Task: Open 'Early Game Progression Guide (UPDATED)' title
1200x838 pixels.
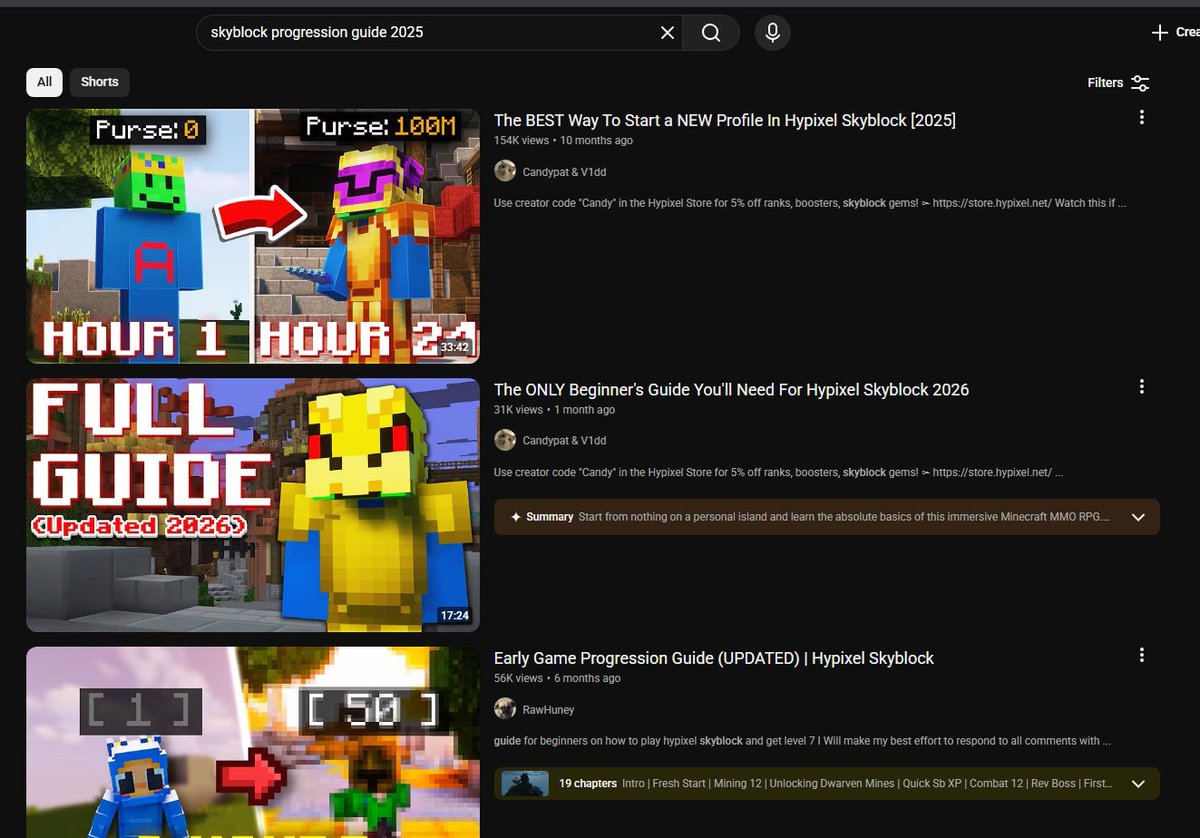Action: pyautogui.click(x=714, y=658)
